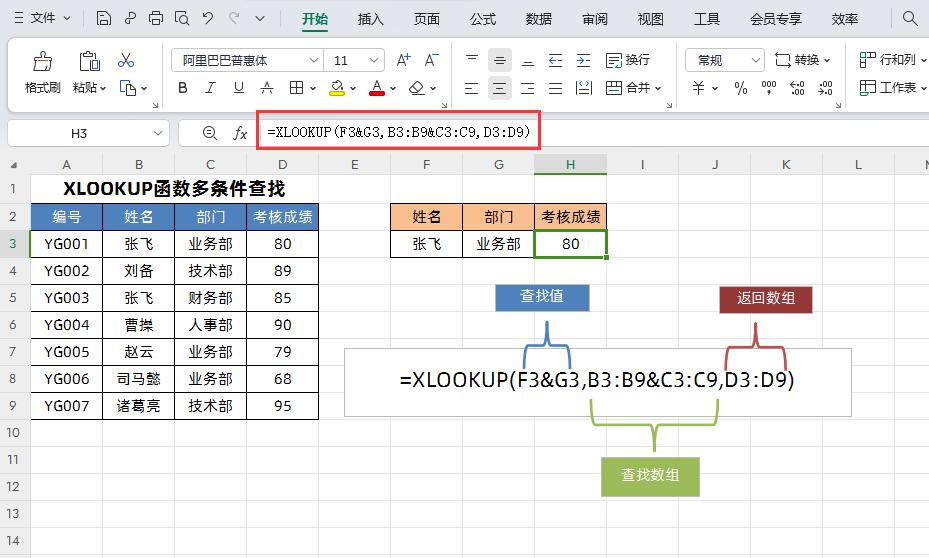Select the Format Painter brush icon
Image resolution: width=929 pixels, height=558 pixels.
(43, 61)
